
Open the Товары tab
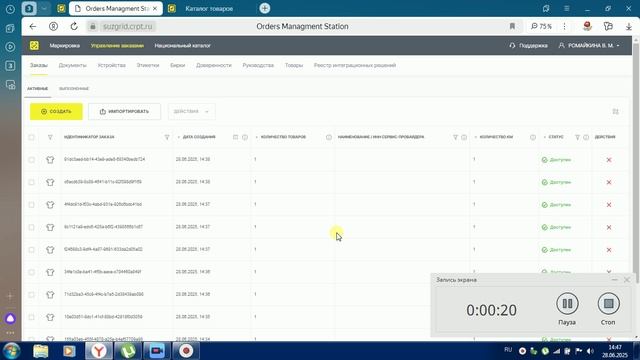(294, 65)
